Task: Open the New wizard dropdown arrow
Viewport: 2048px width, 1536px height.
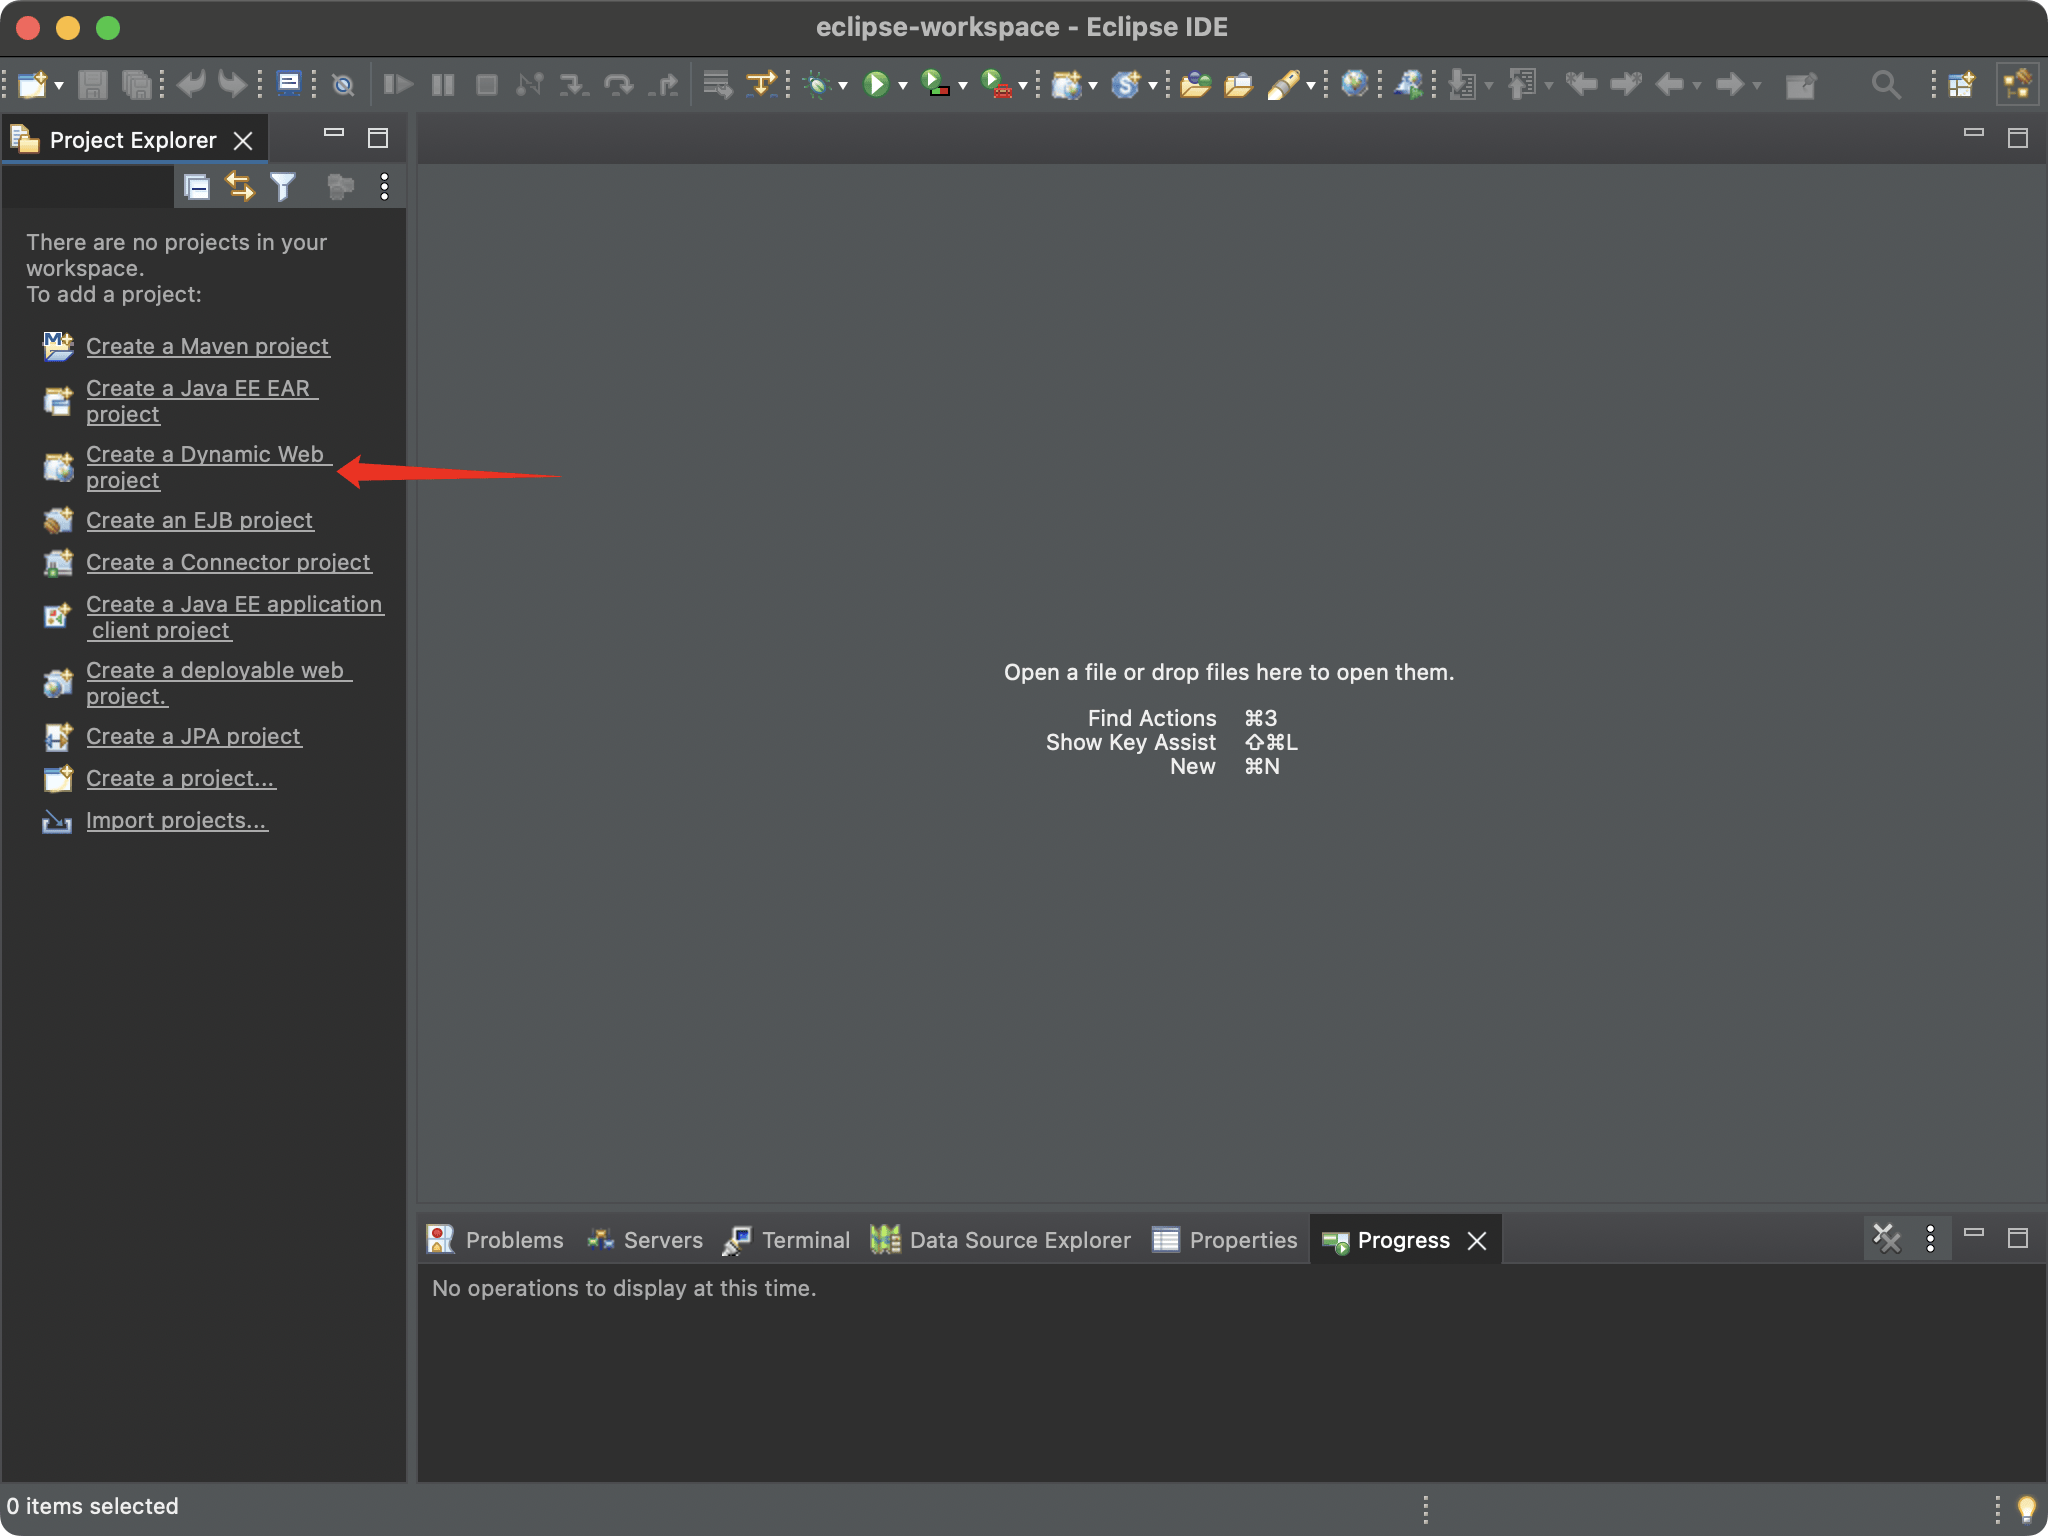Action: (59, 86)
